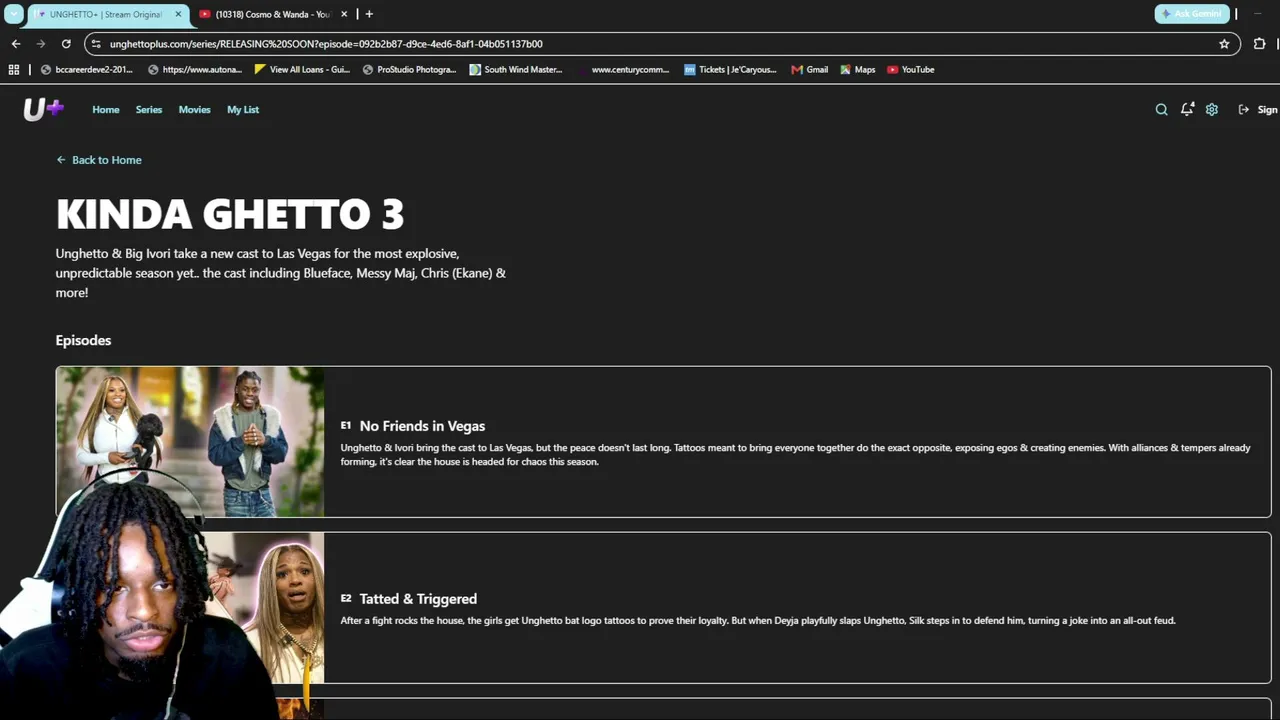Bookmark this page with the star icon
The height and width of the screenshot is (720, 1280).
1224,44
